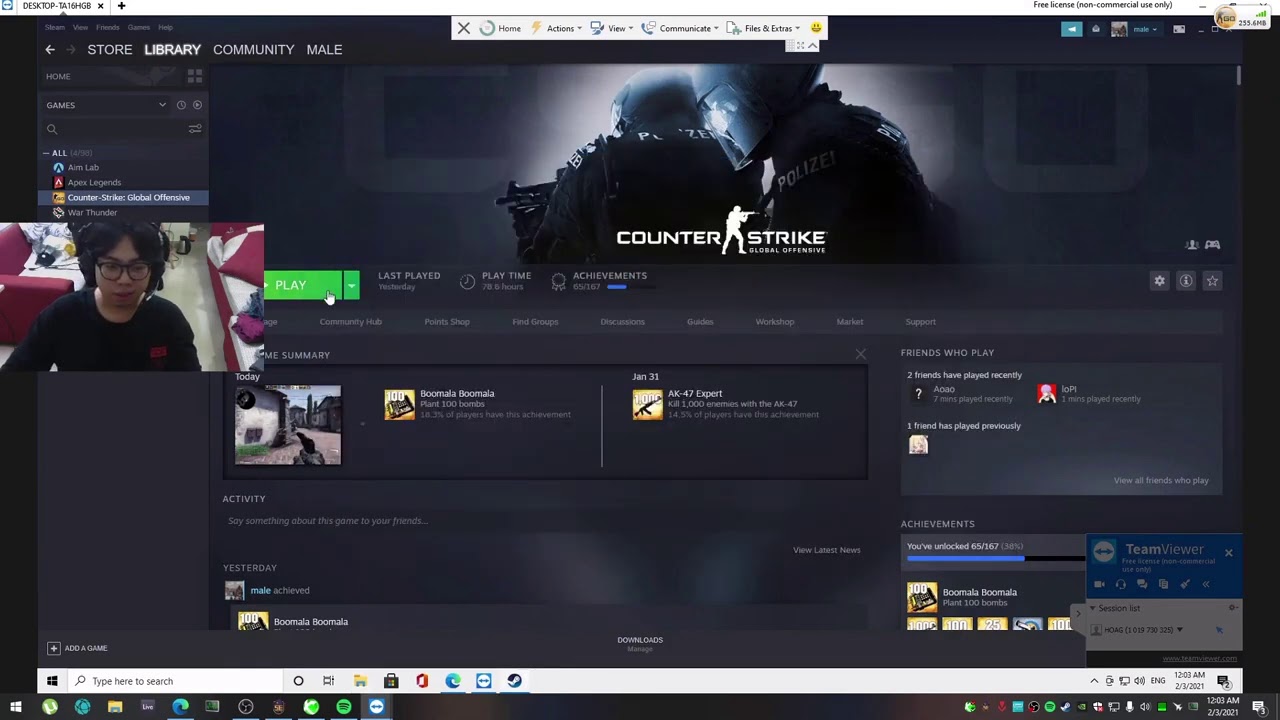The image size is (1280, 720).
Task: Open the STORE tab
Action: coord(110,50)
